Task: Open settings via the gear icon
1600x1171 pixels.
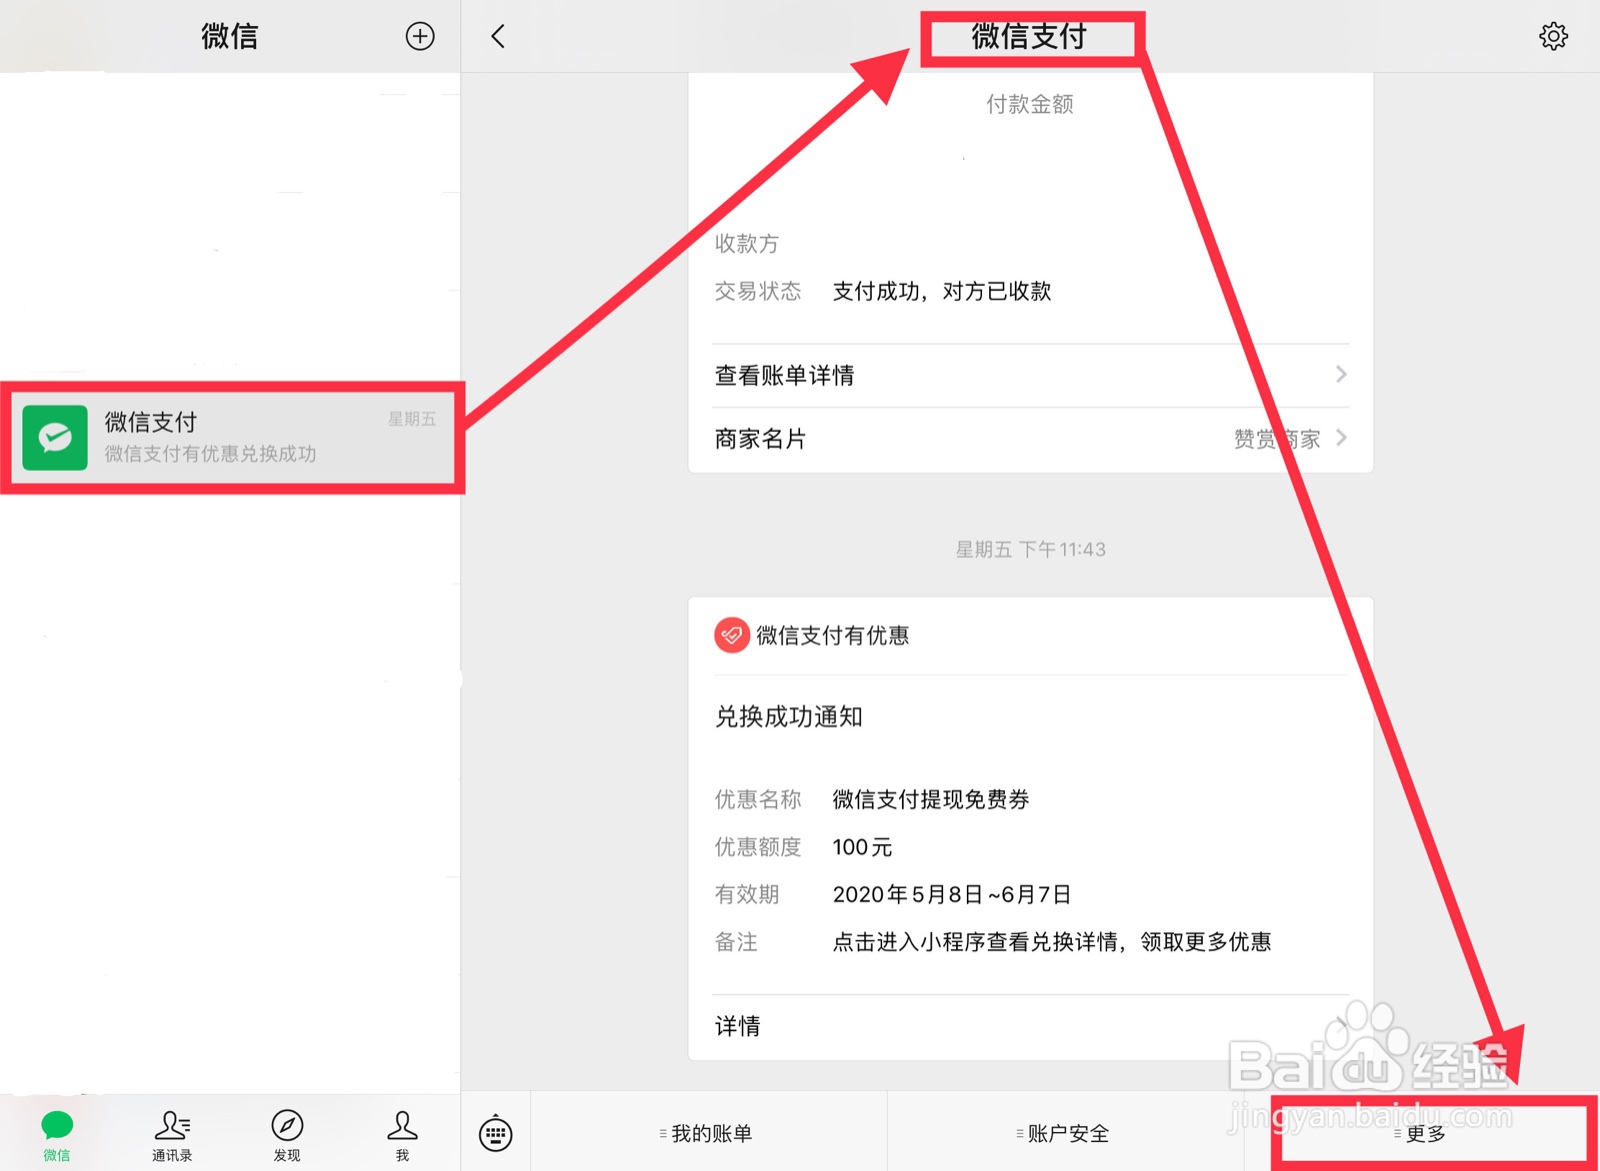Action: pyautogui.click(x=1553, y=37)
